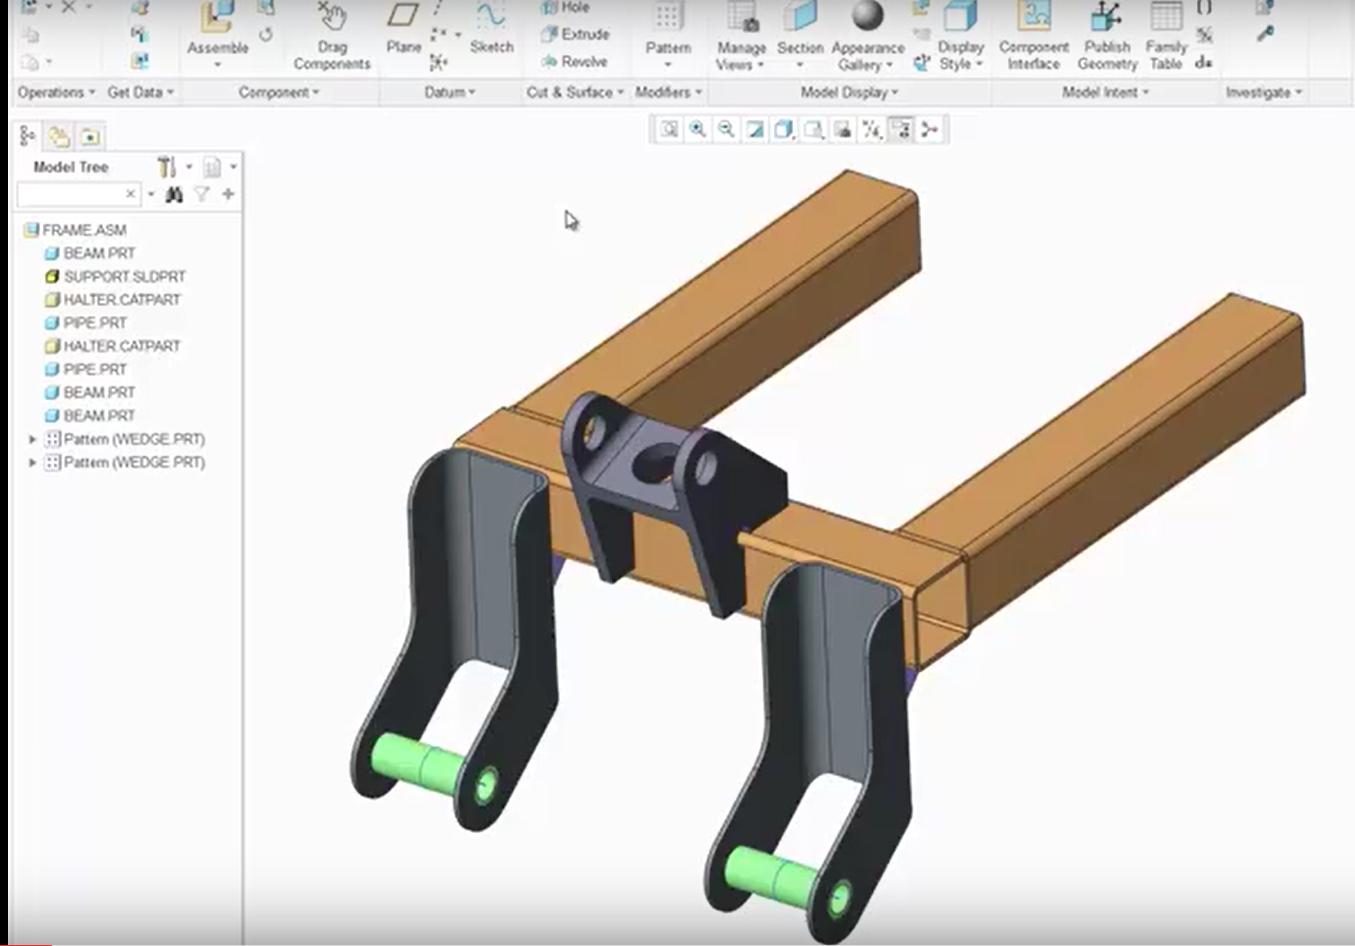1355x946 pixels.
Task: Expand the Get Data group
Action: 140,92
